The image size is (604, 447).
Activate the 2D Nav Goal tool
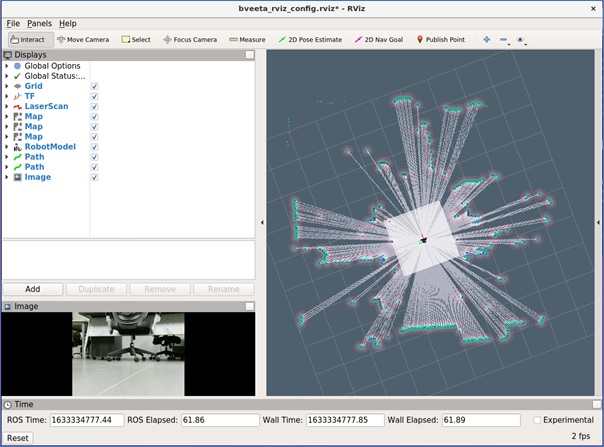pyautogui.click(x=379, y=40)
